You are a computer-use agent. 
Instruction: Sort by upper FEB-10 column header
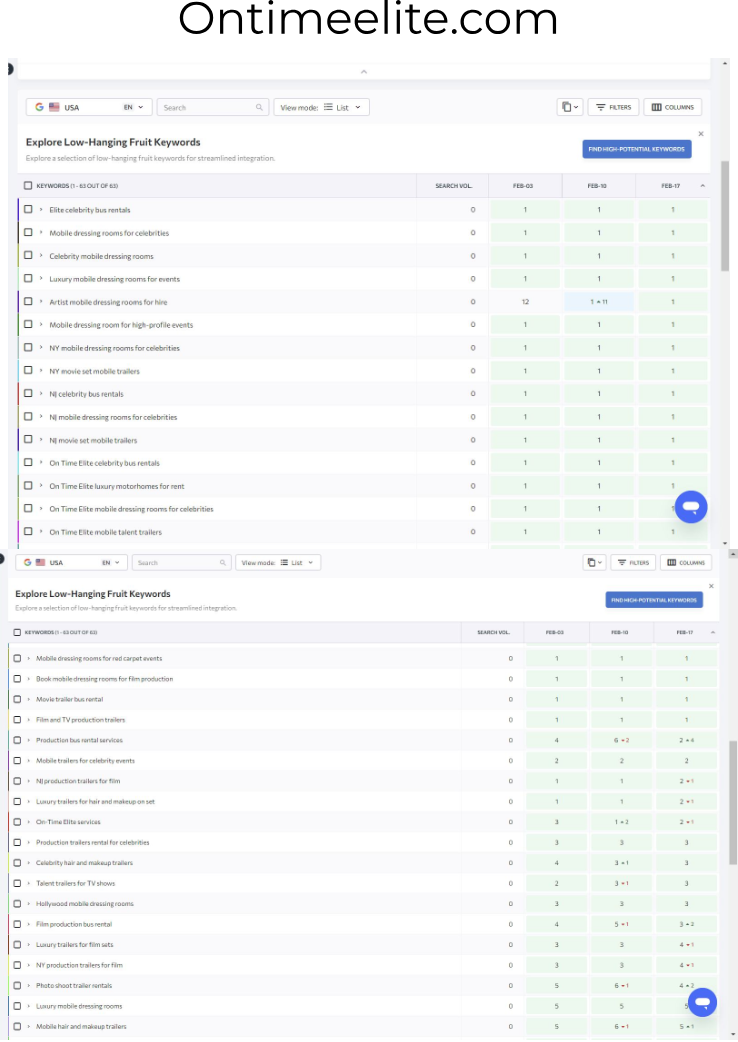click(x=597, y=185)
